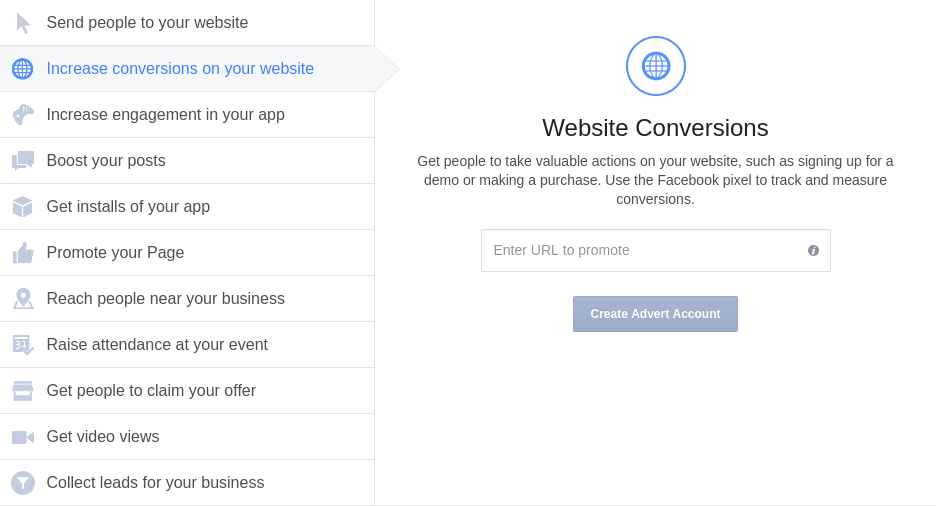The width and height of the screenshot is (936, 506).
Task: Click the storefront icon for offer claims
Action: 22,391
